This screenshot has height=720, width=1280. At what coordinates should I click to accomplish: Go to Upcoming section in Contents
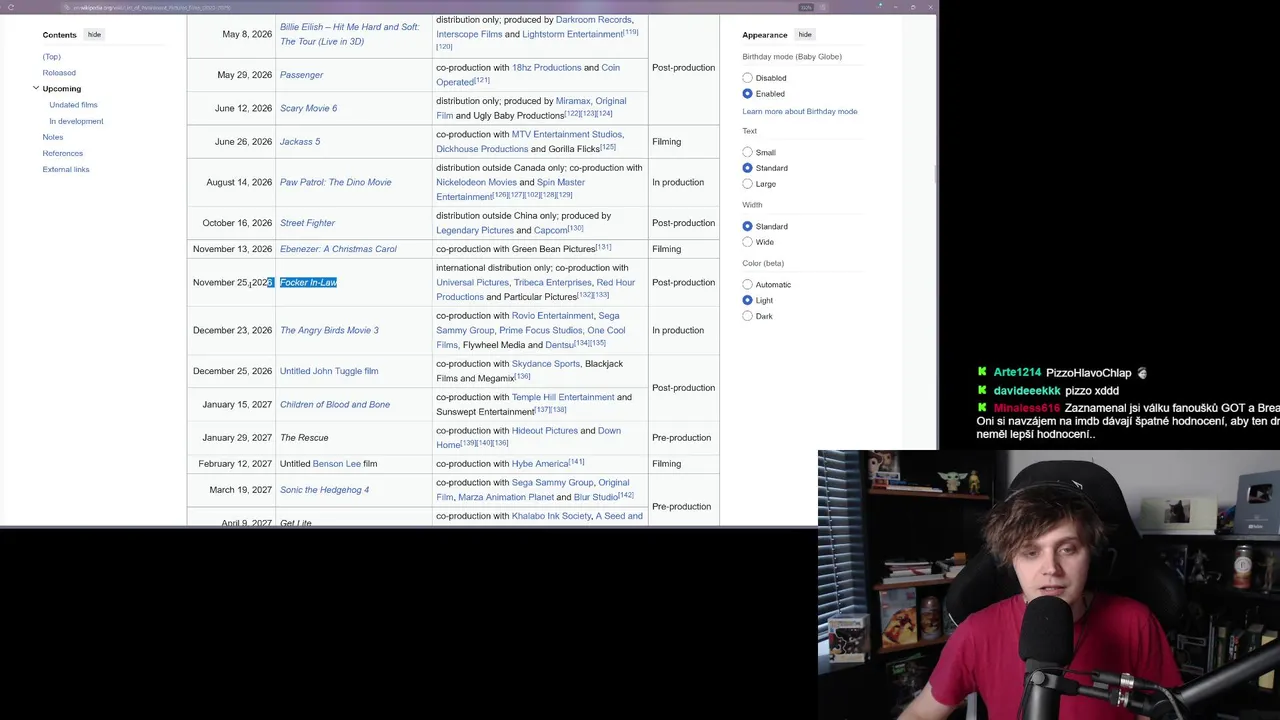point(61,88)
